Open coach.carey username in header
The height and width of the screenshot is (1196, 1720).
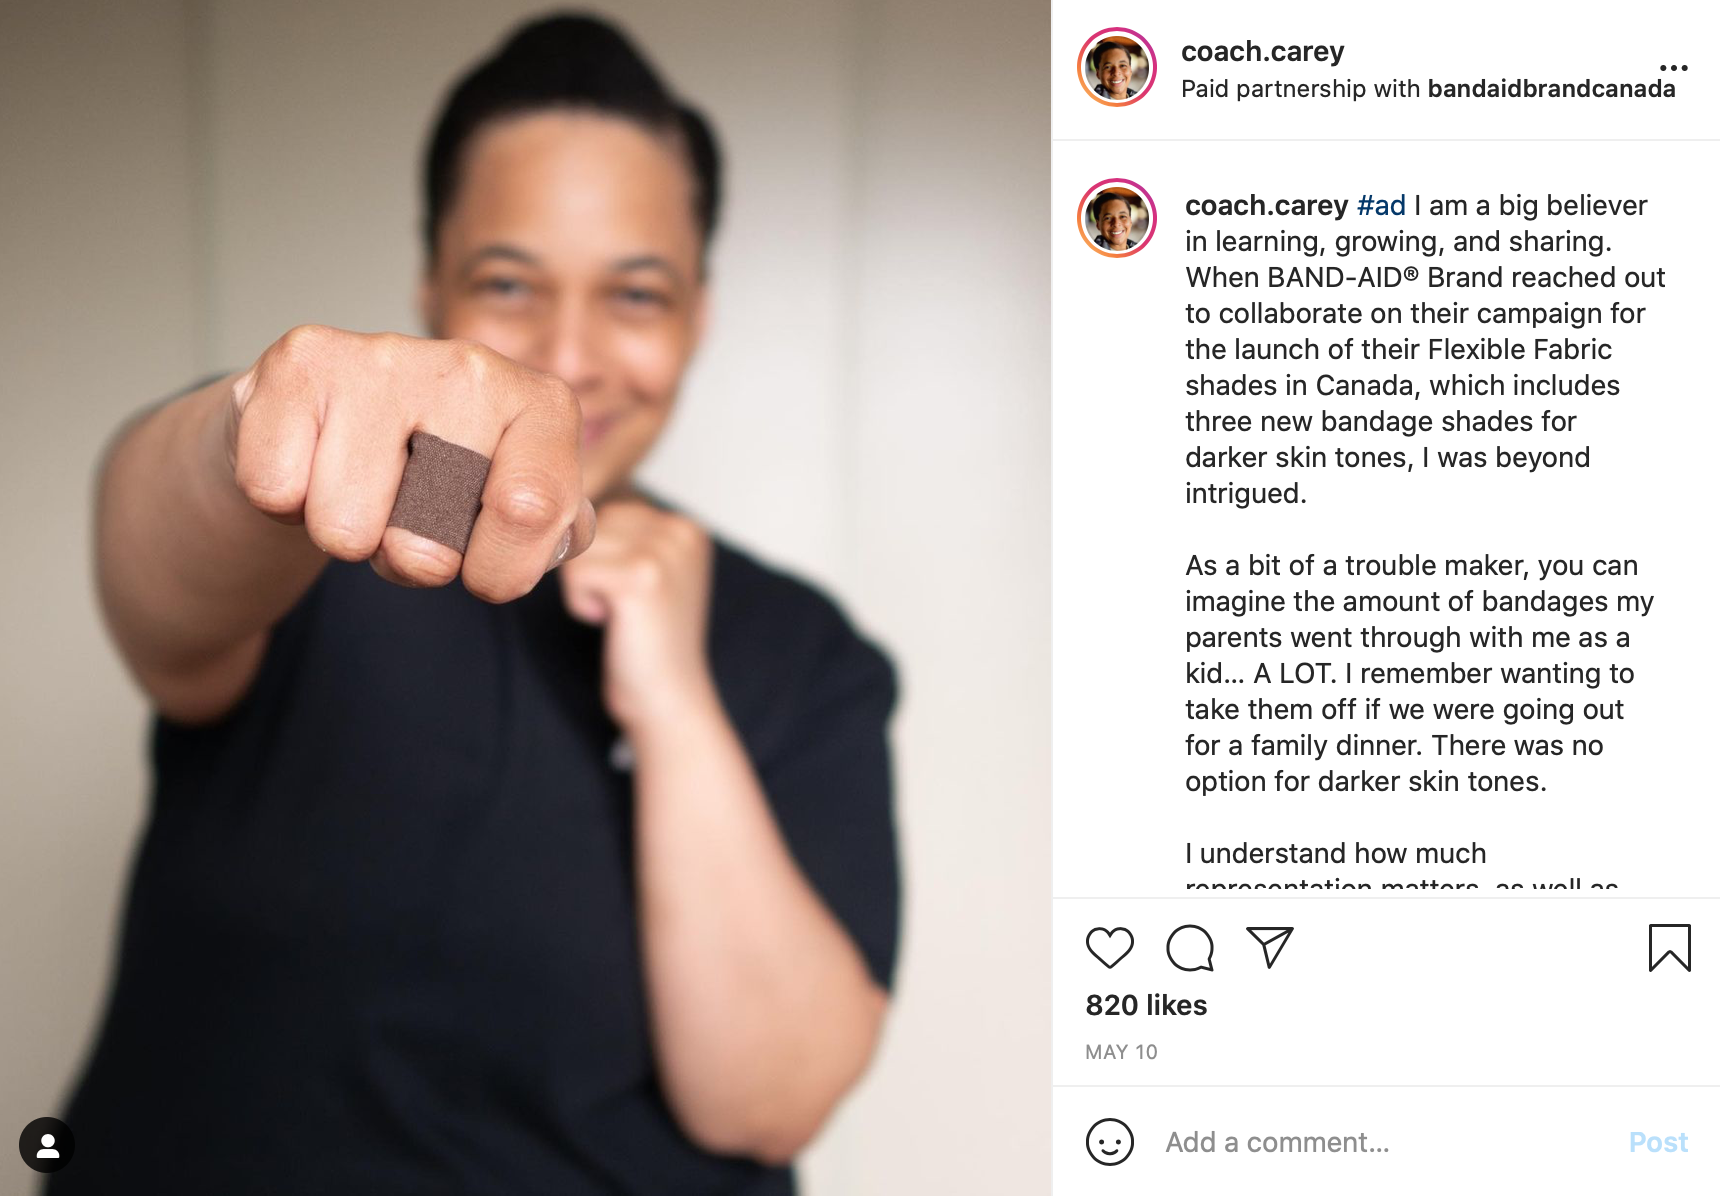point(1262,51)
